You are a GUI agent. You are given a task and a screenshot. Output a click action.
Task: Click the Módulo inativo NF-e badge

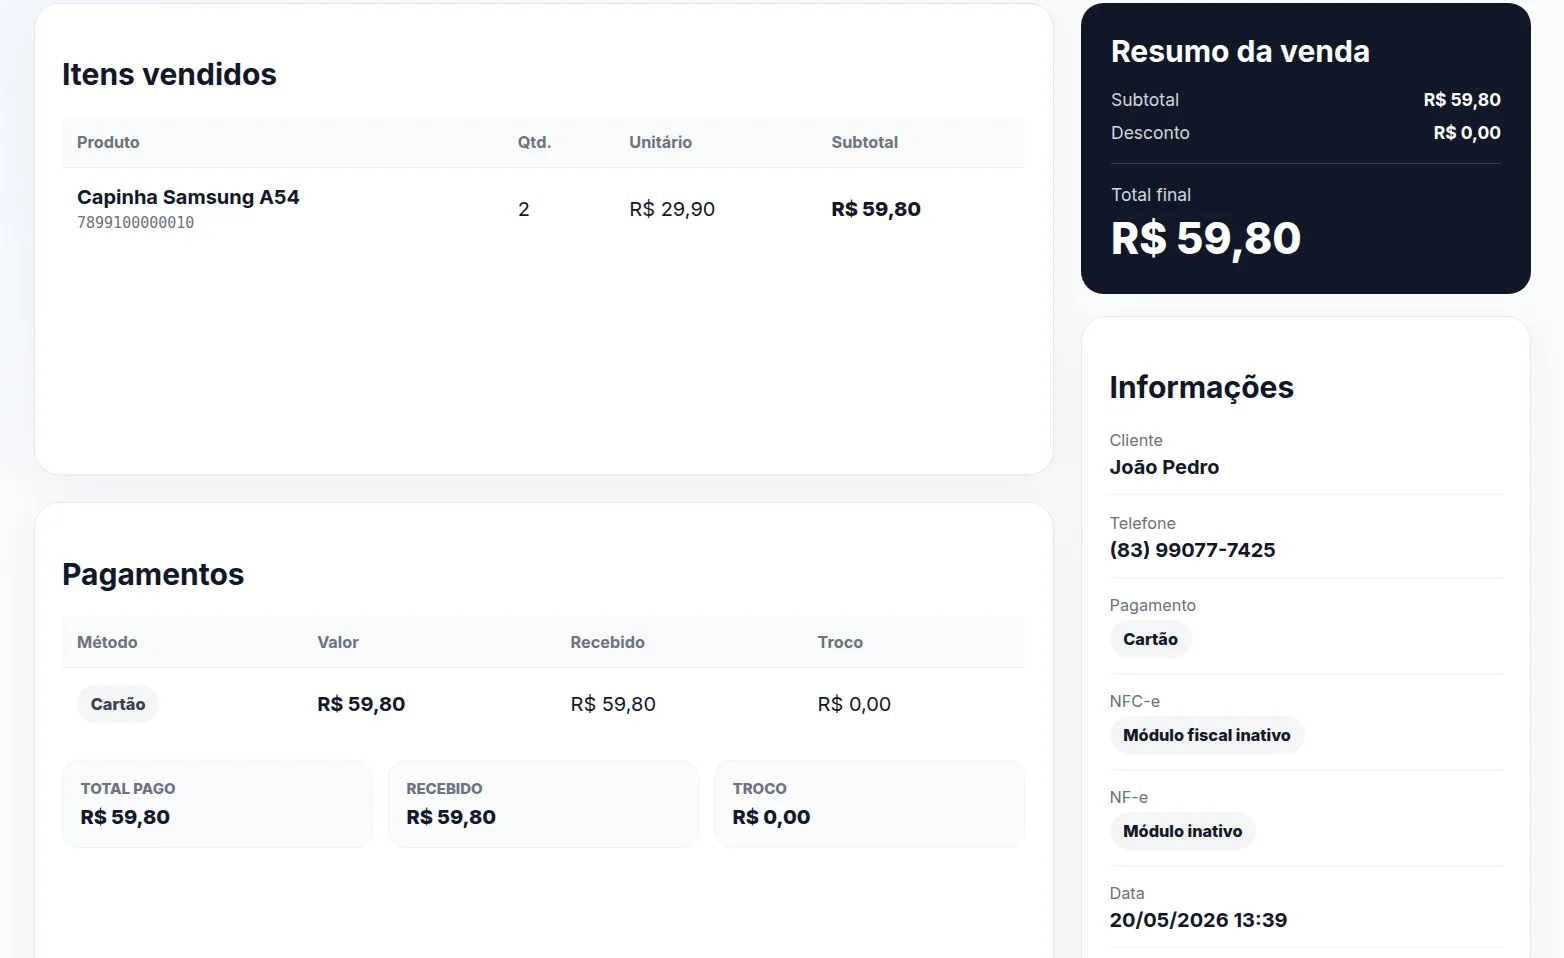point(1183,831)
